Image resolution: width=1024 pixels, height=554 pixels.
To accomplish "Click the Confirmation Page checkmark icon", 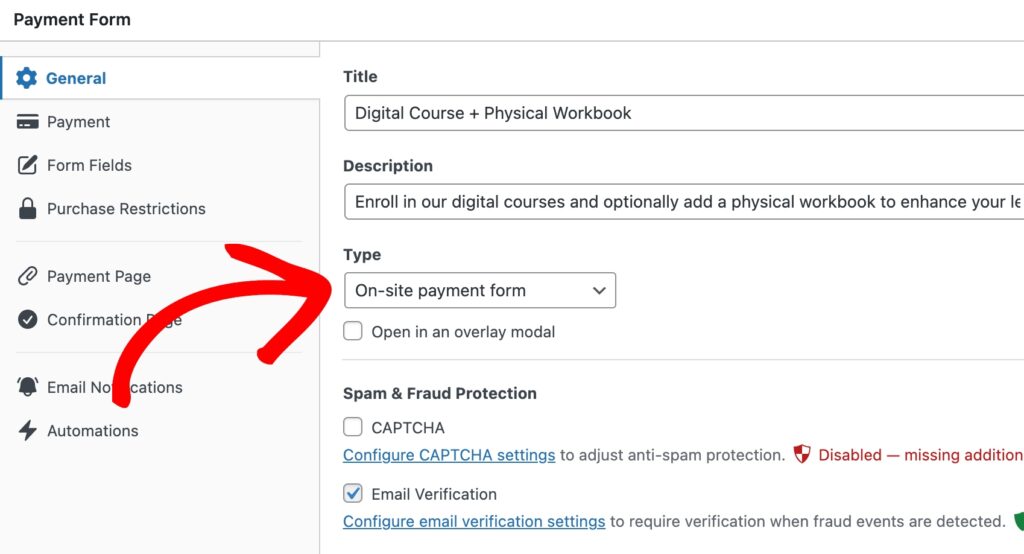I will click(x=28, y=320).
